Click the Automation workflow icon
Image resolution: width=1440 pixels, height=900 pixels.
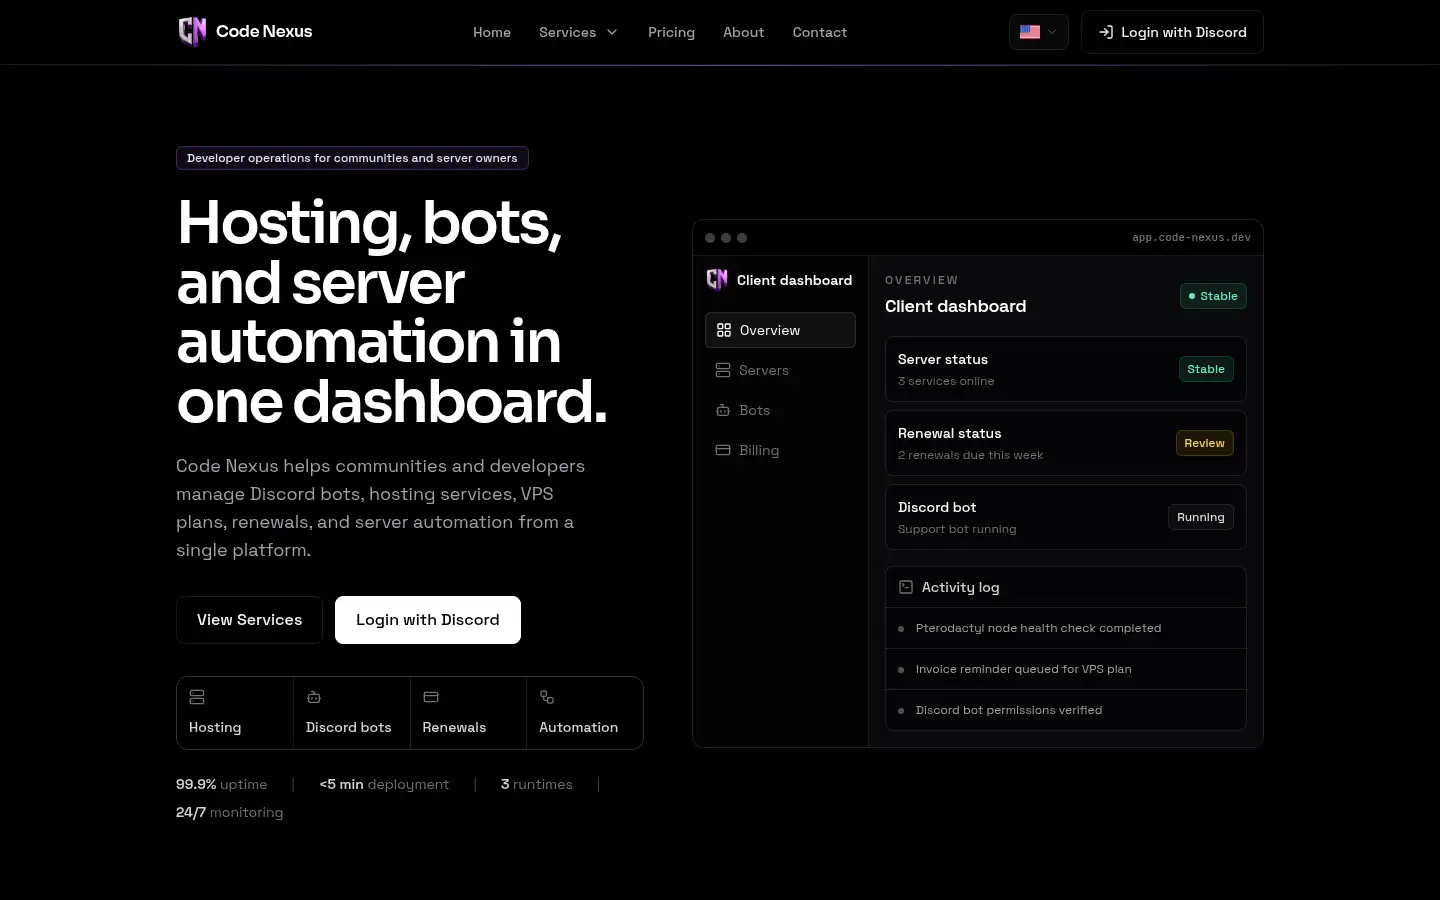[x=547, y=697]
